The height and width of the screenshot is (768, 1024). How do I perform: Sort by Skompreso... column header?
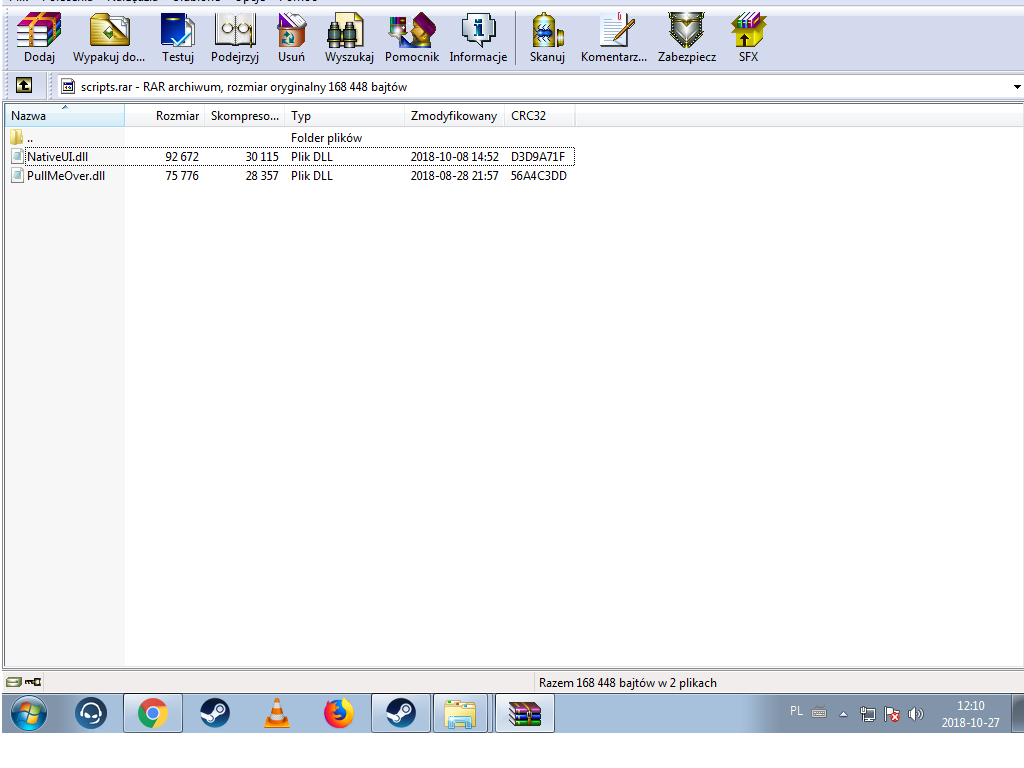[245, 116]
